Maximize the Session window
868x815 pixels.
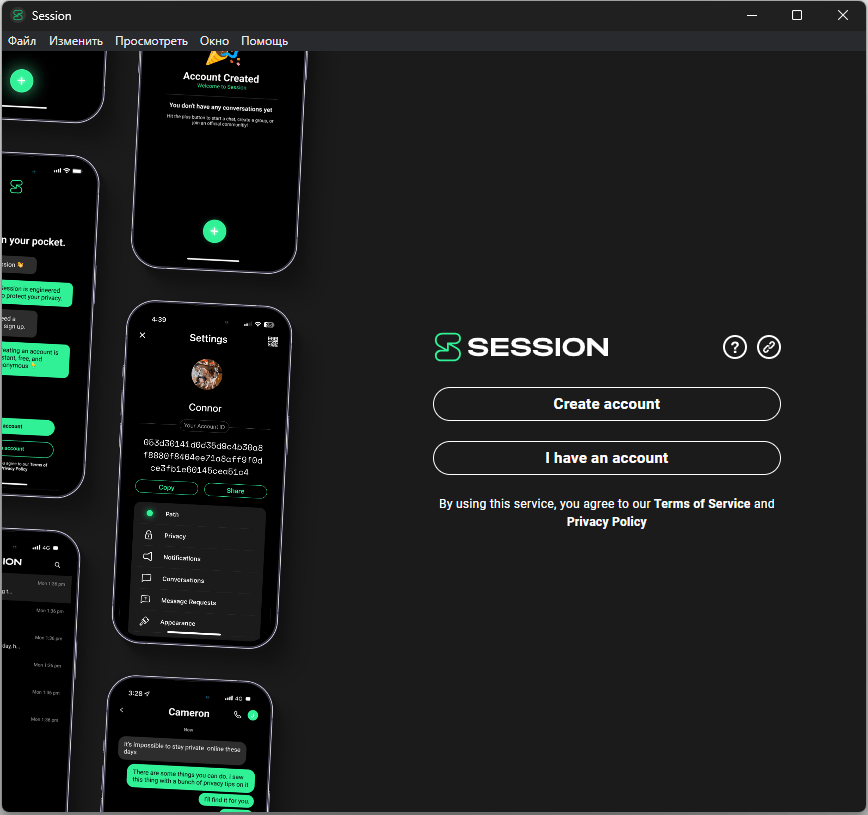797,16
